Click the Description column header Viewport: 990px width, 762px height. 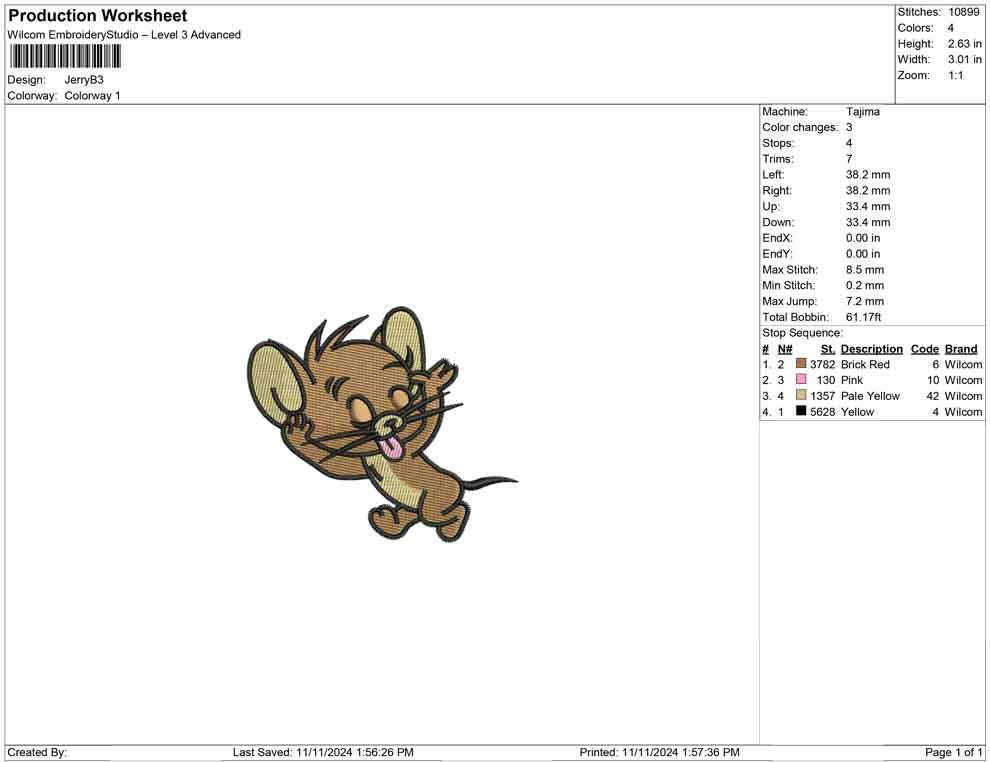pos(871,349)
